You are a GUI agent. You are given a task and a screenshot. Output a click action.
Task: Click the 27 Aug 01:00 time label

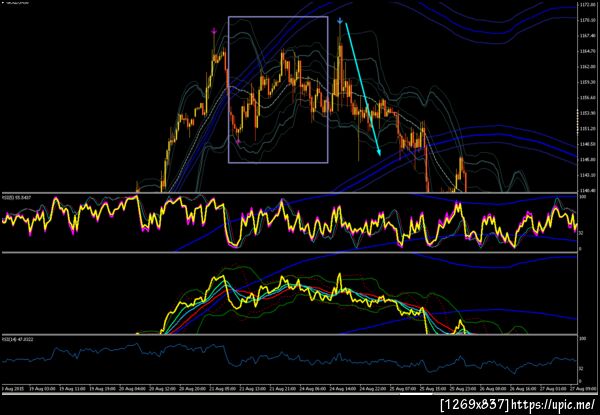pos(553,389)
